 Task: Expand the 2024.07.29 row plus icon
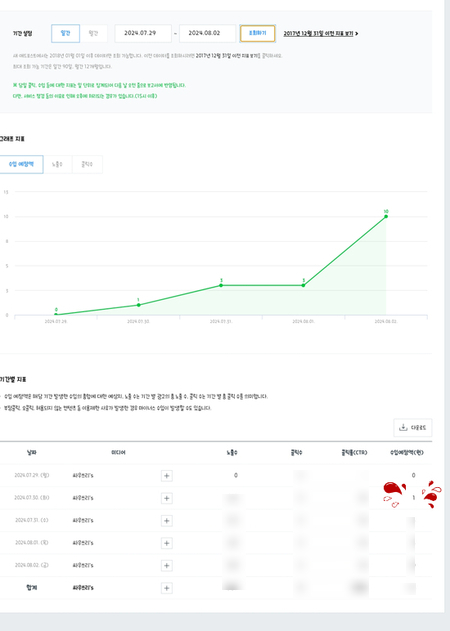click(167, 476)
